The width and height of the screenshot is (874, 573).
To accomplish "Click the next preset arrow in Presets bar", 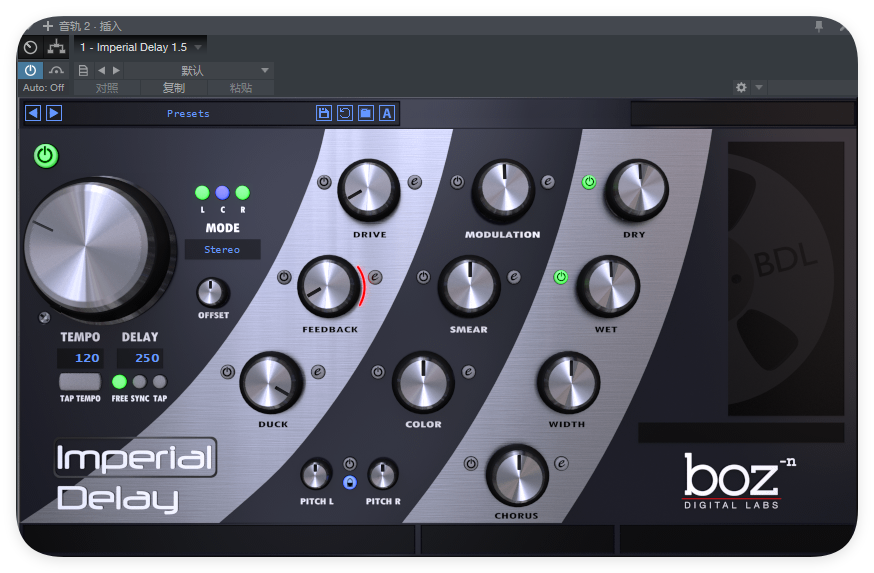I will [x=54, y=113].
